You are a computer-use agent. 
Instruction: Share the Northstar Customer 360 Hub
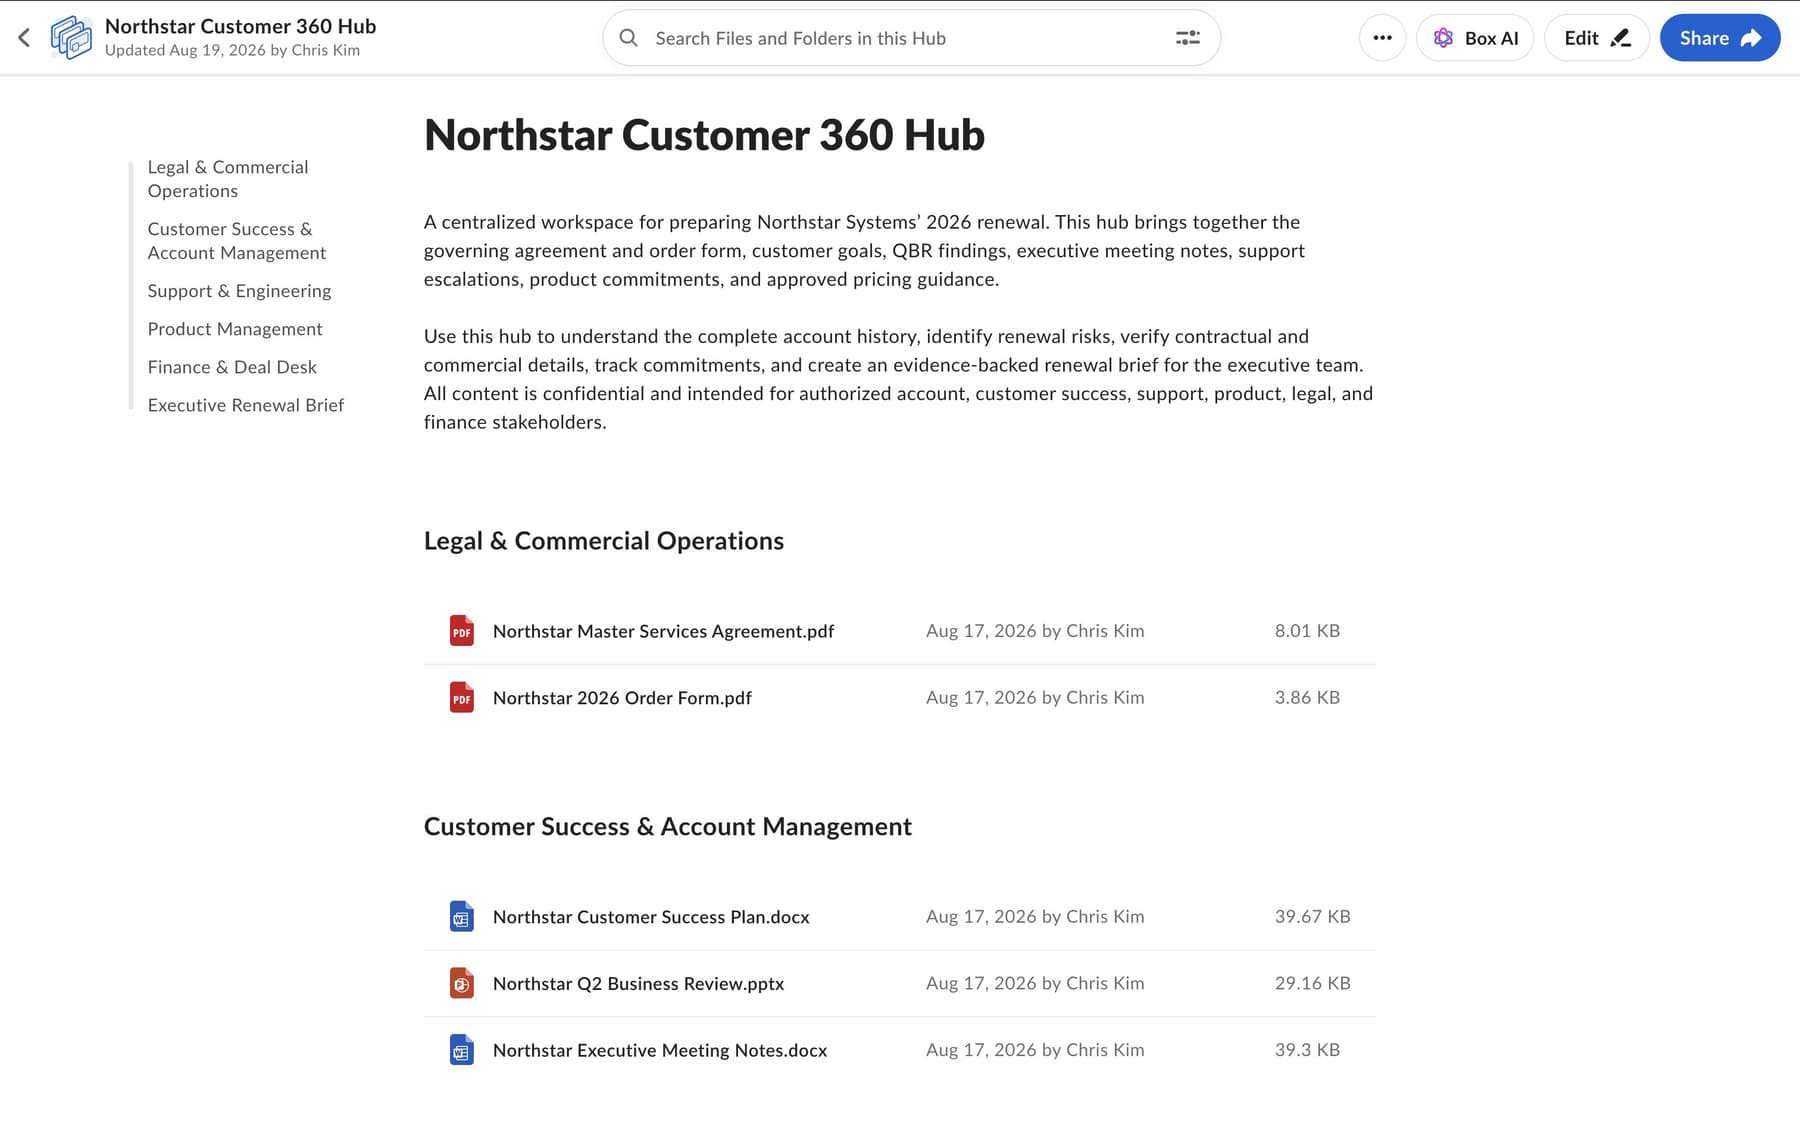point(1720,38)
